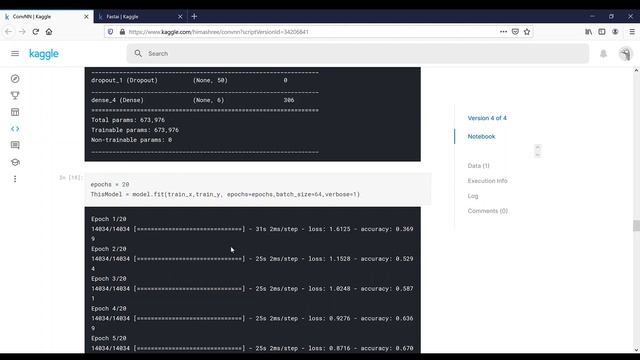Viewport: 640px width, 360px height.
Task: Select Log in the right panel
Action: 473,196
